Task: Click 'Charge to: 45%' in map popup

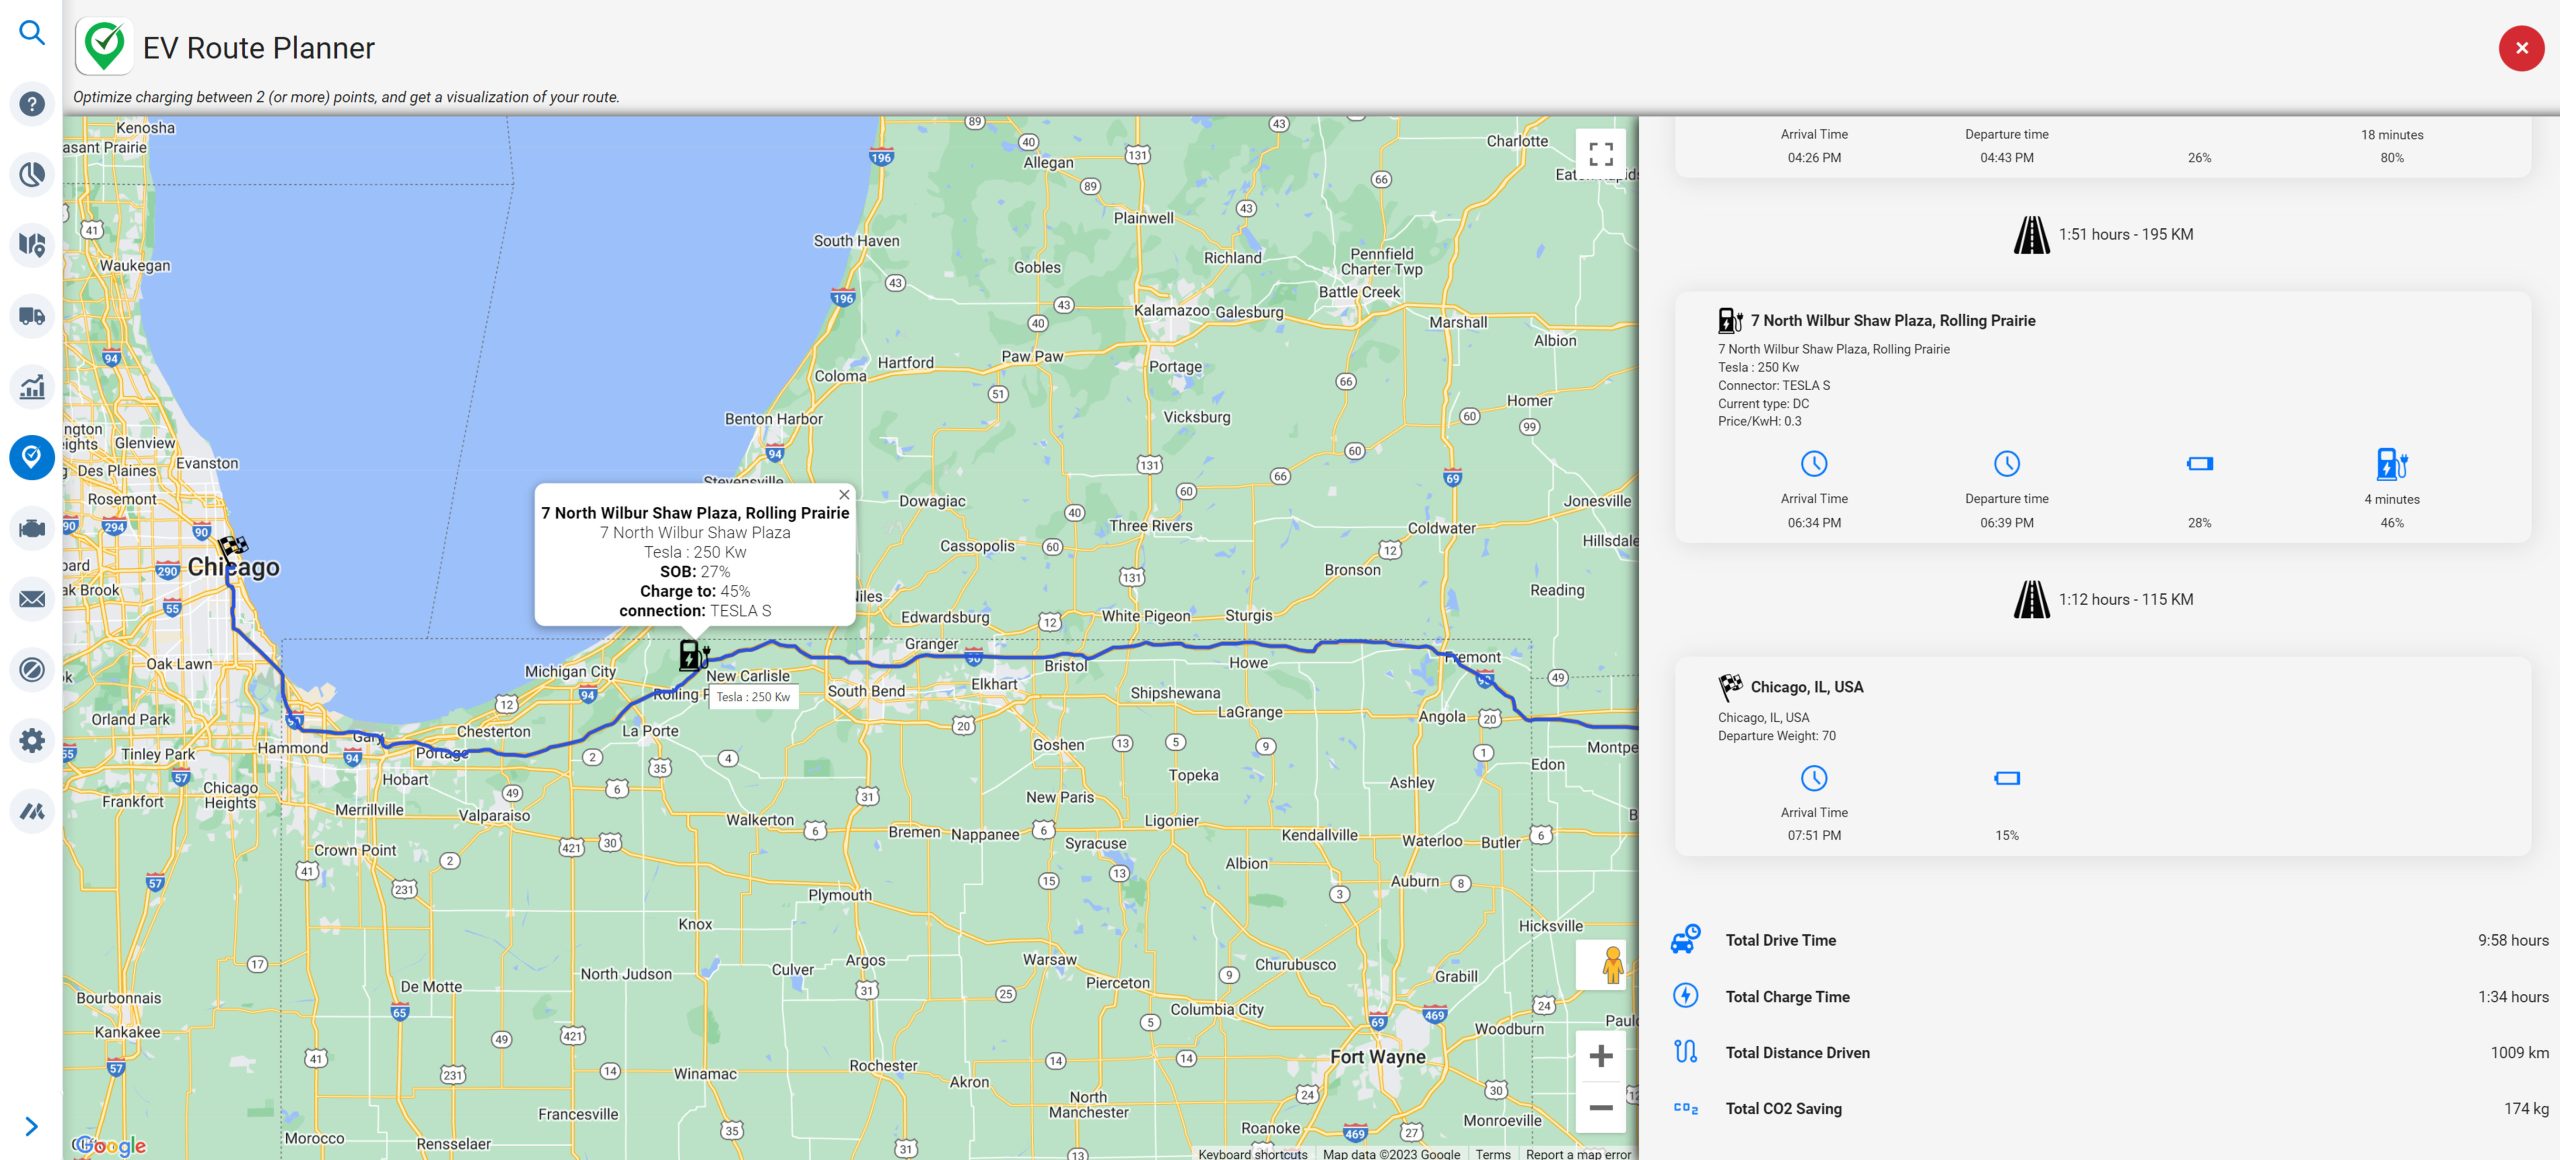Action: coord(694,591)
